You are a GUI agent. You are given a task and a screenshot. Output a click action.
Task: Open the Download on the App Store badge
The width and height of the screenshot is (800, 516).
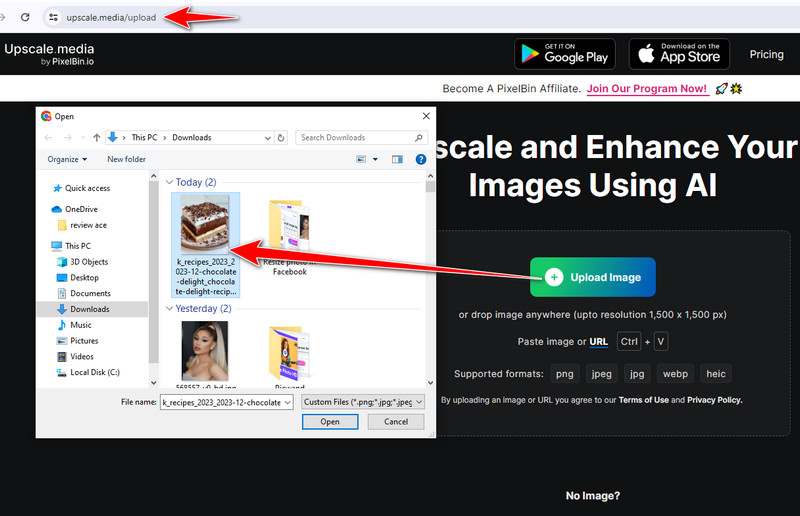pos(679,54)
